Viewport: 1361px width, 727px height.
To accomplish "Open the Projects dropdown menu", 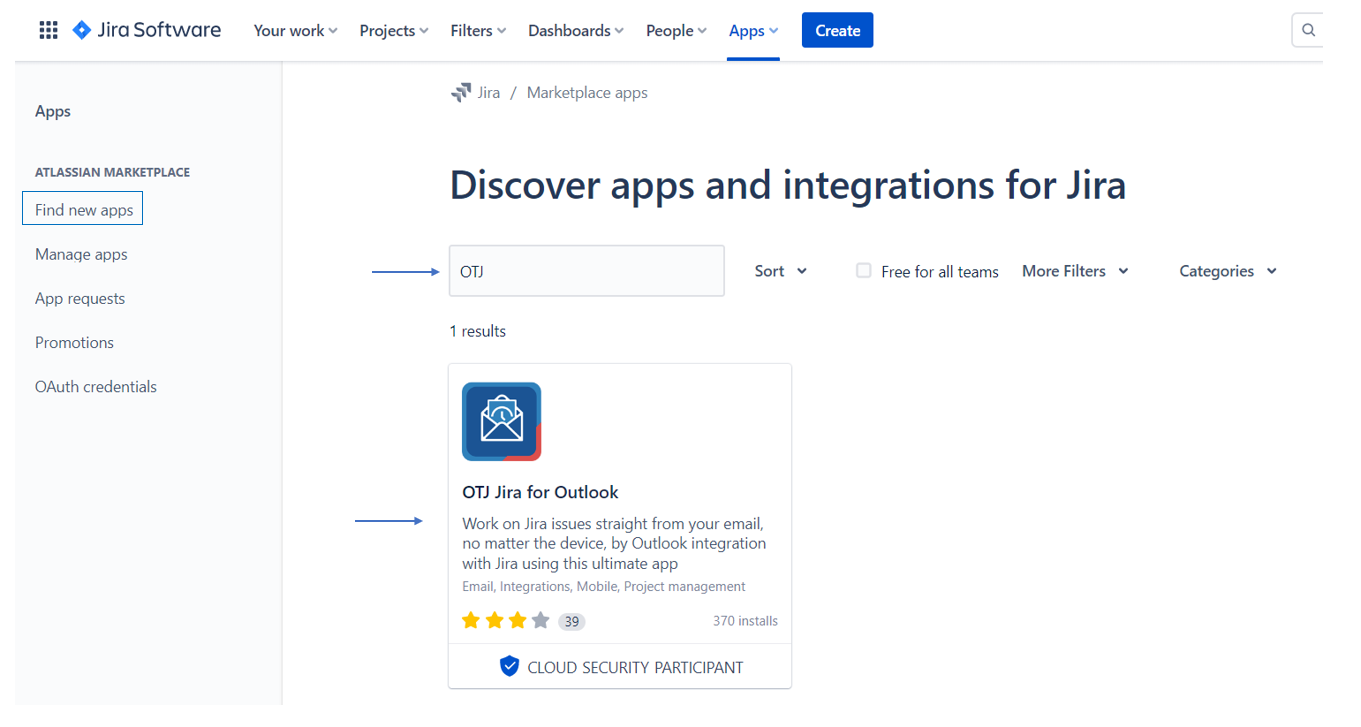I will [x=394, y=31].
